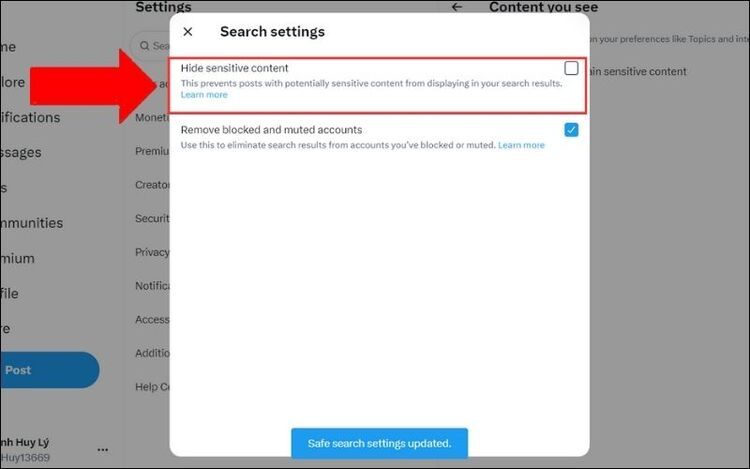Click the magnifier icon in Settings search

(x=144, y=46)
